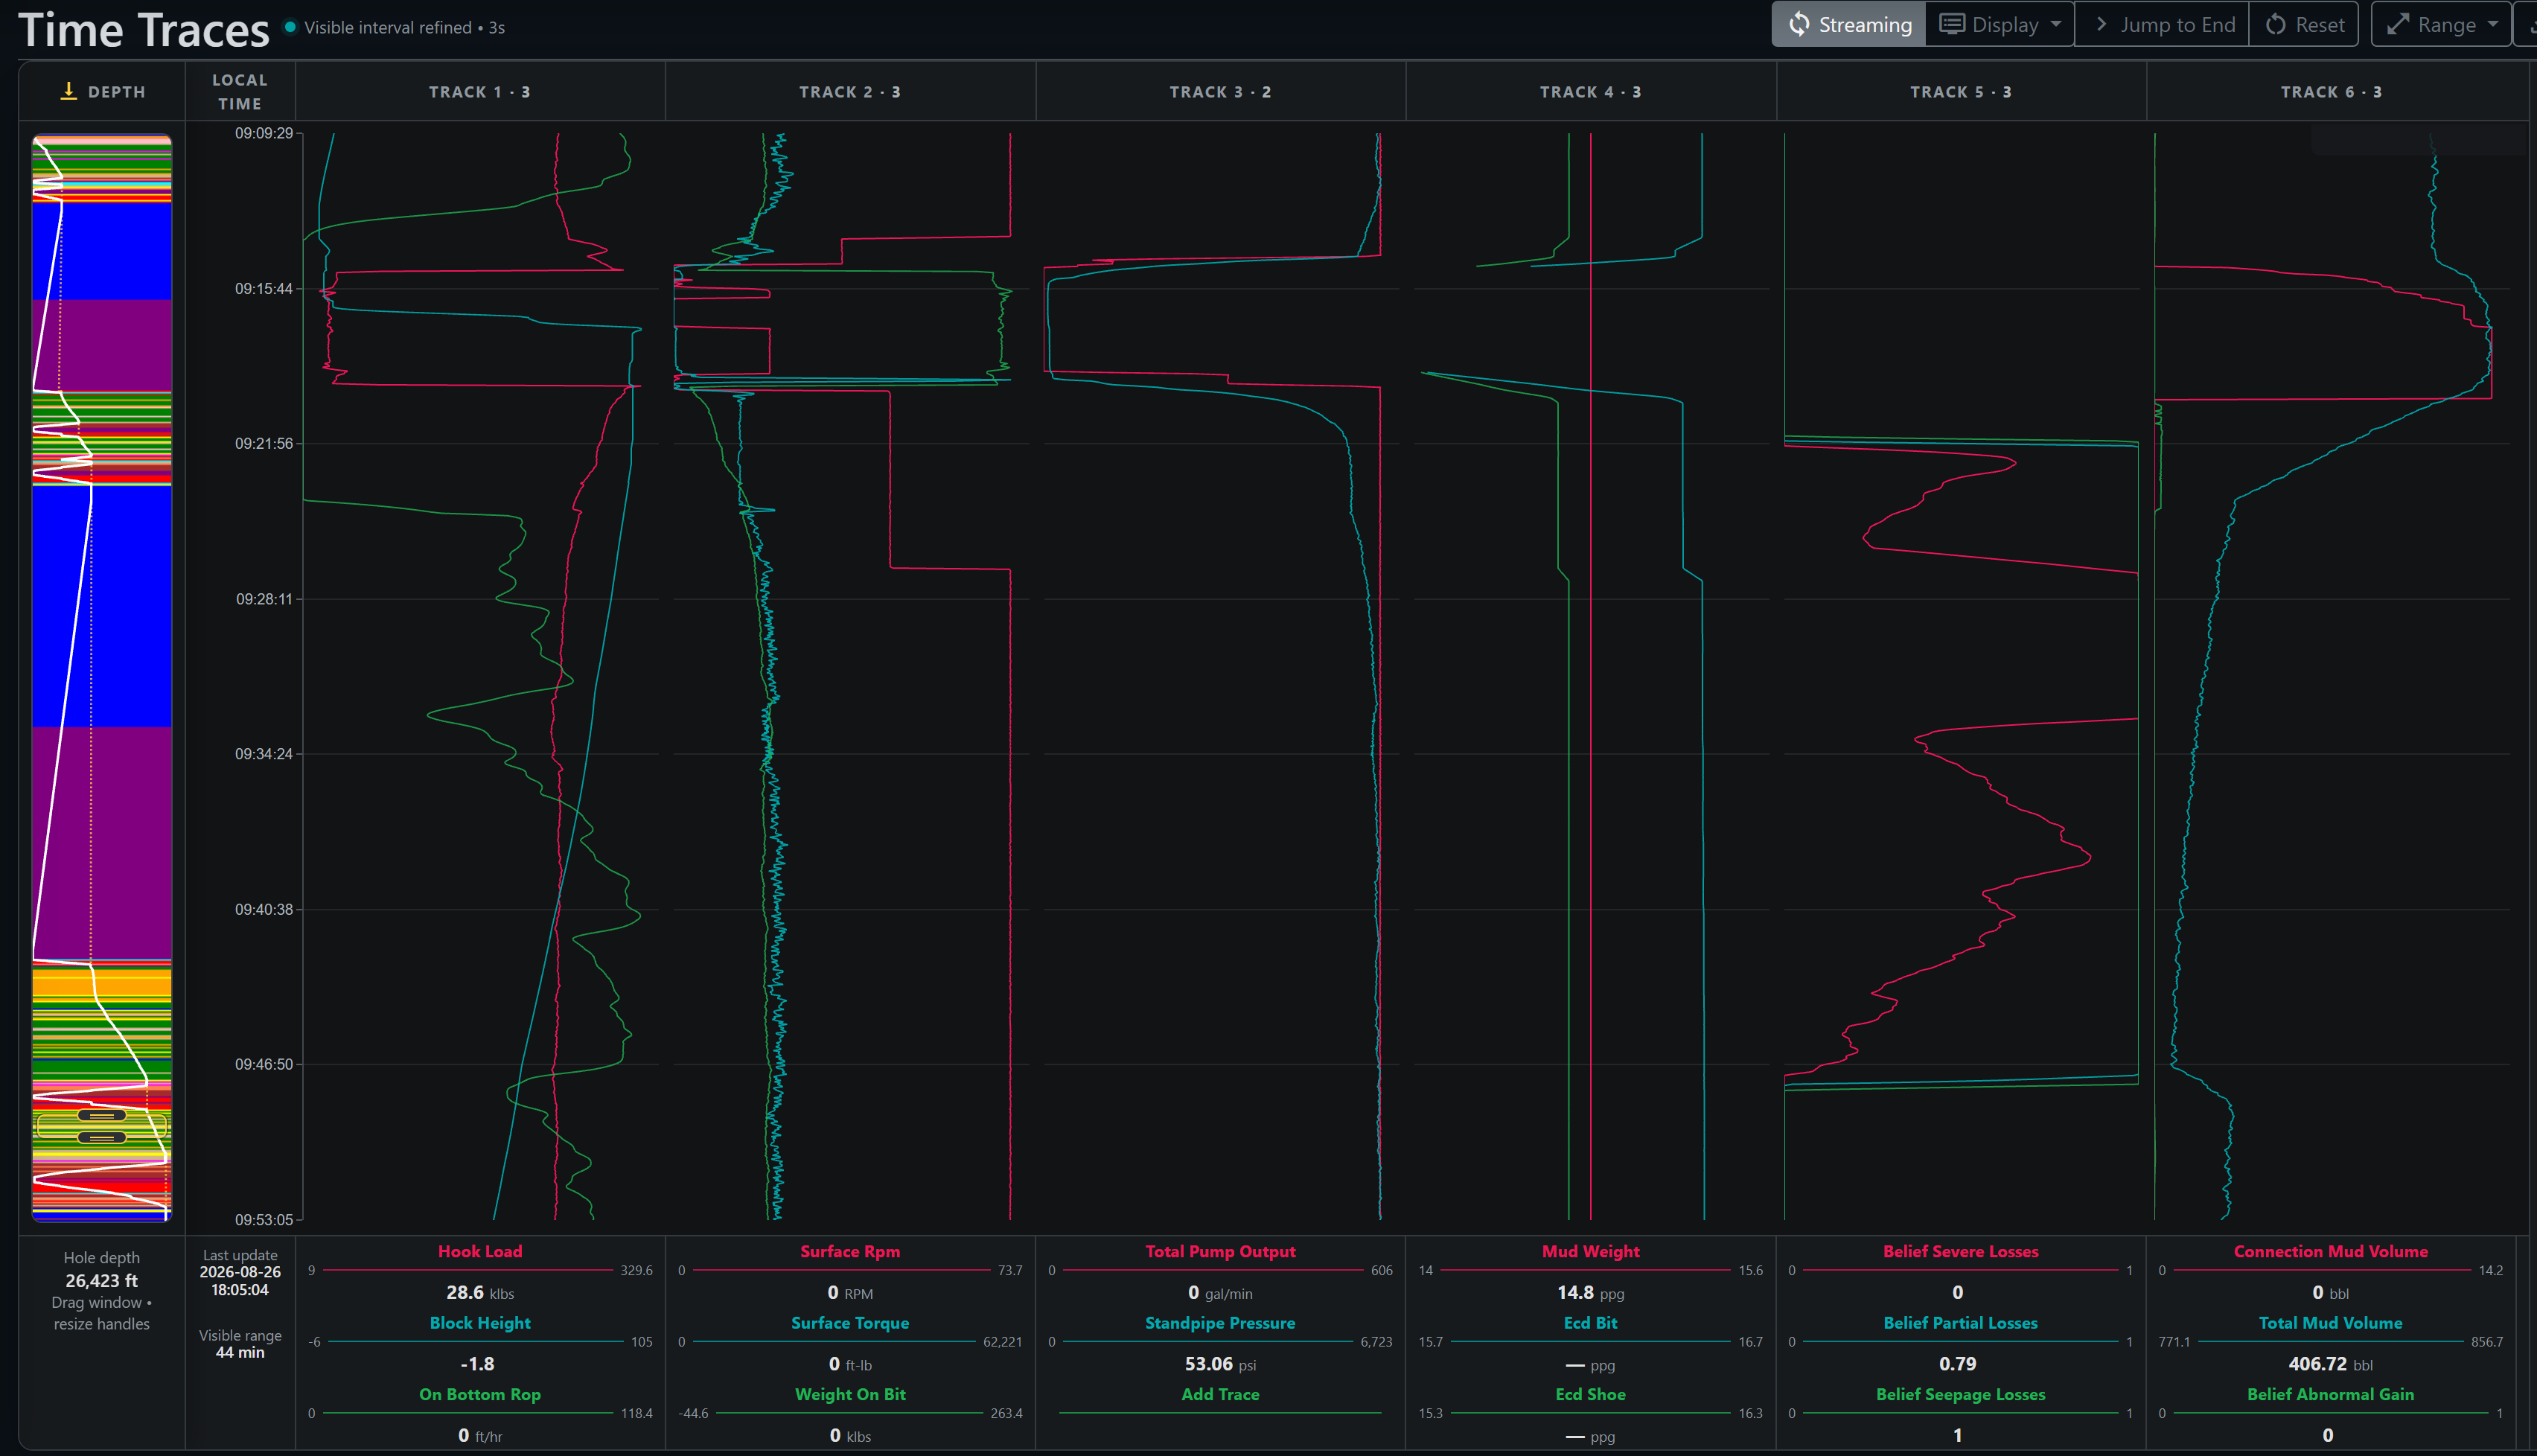Click the Belief Severe Losses label

1960,1251
